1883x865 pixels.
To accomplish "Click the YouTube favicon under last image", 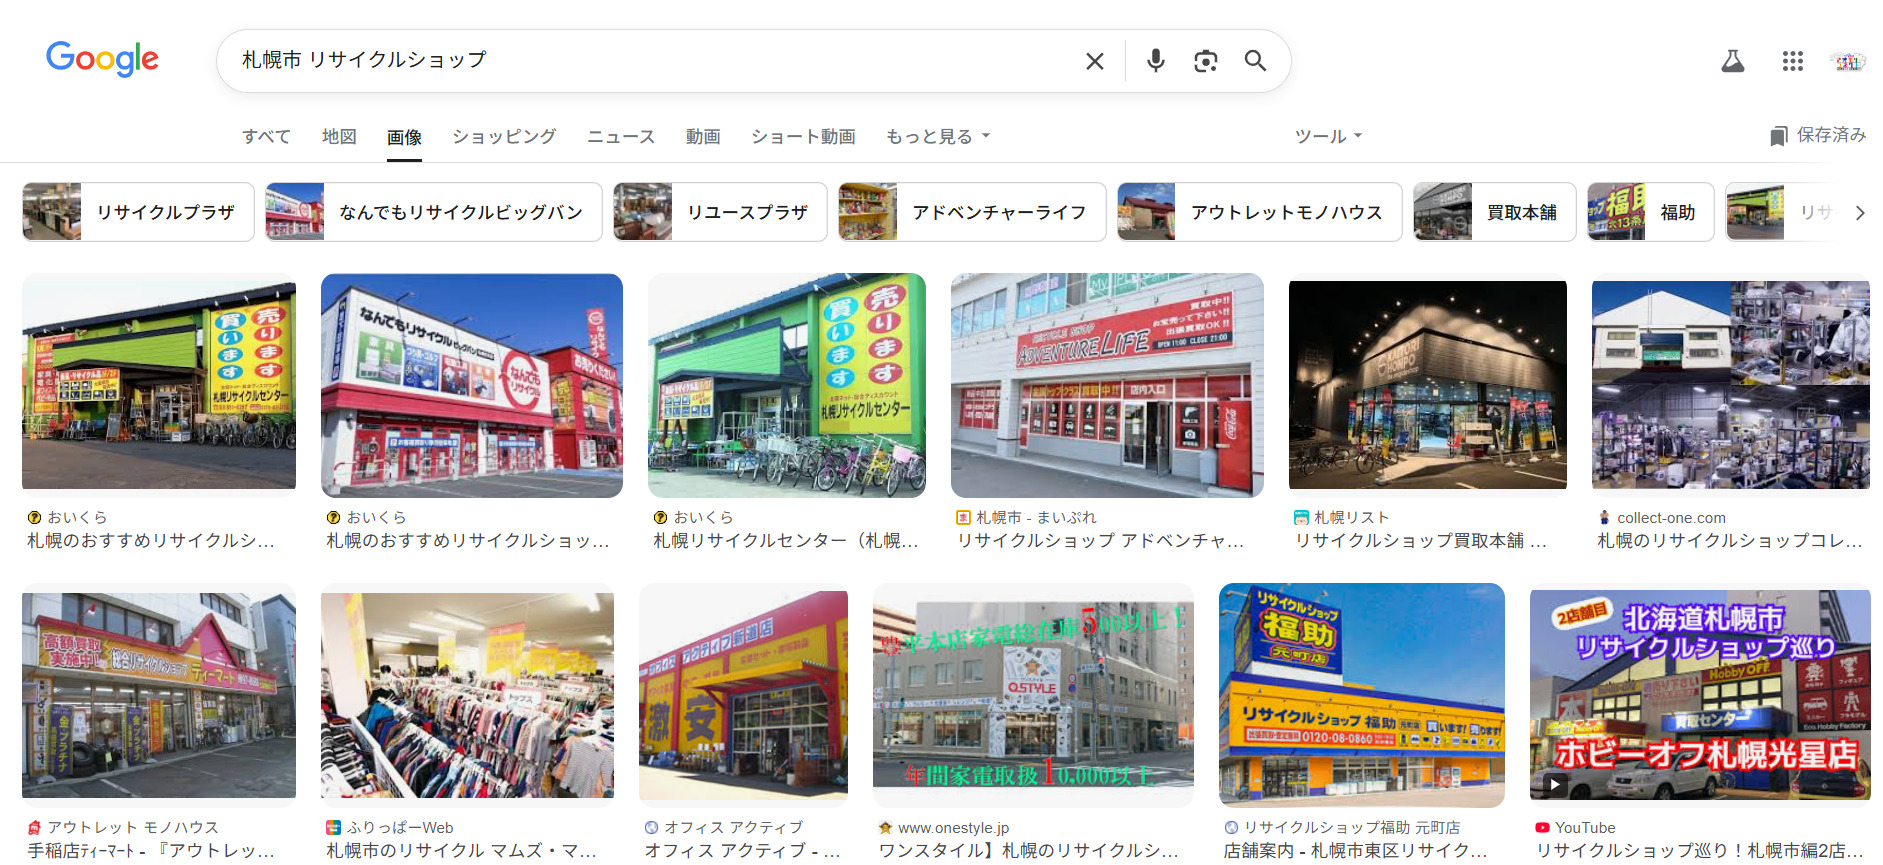I will pyautogui.click(x=1542, y=827).
